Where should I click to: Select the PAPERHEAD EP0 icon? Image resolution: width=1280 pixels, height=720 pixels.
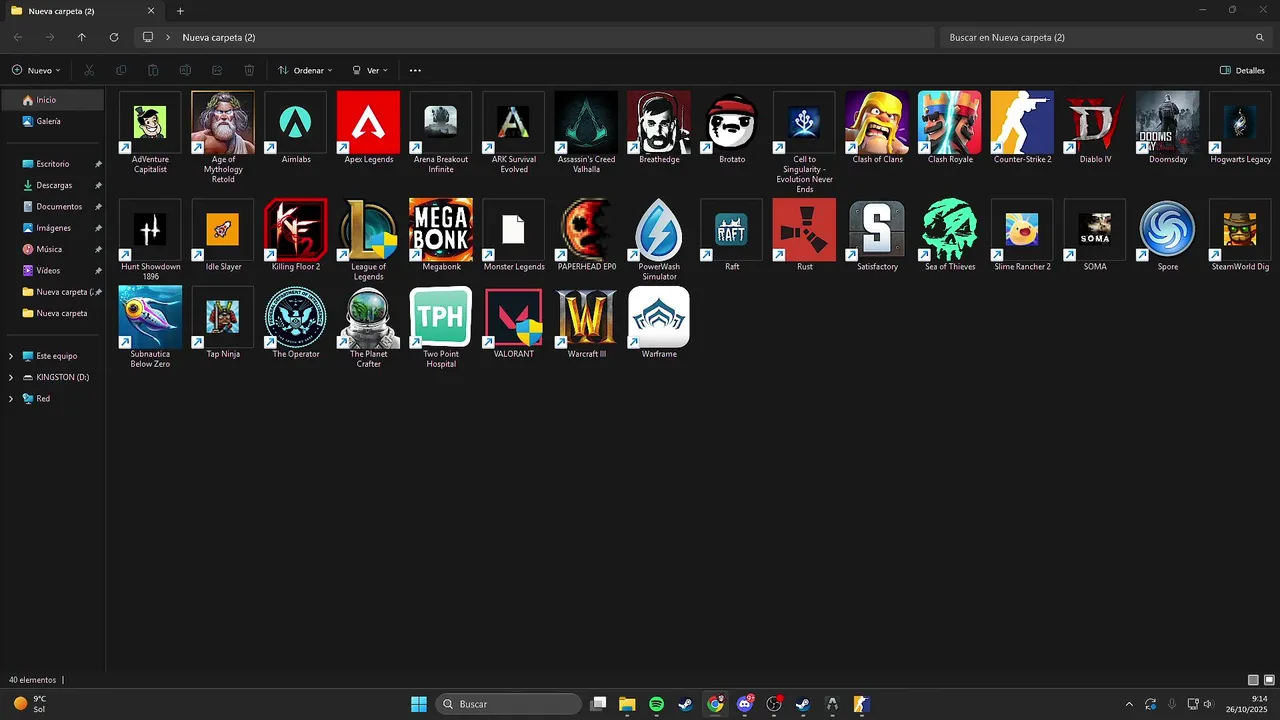[586, 230]
